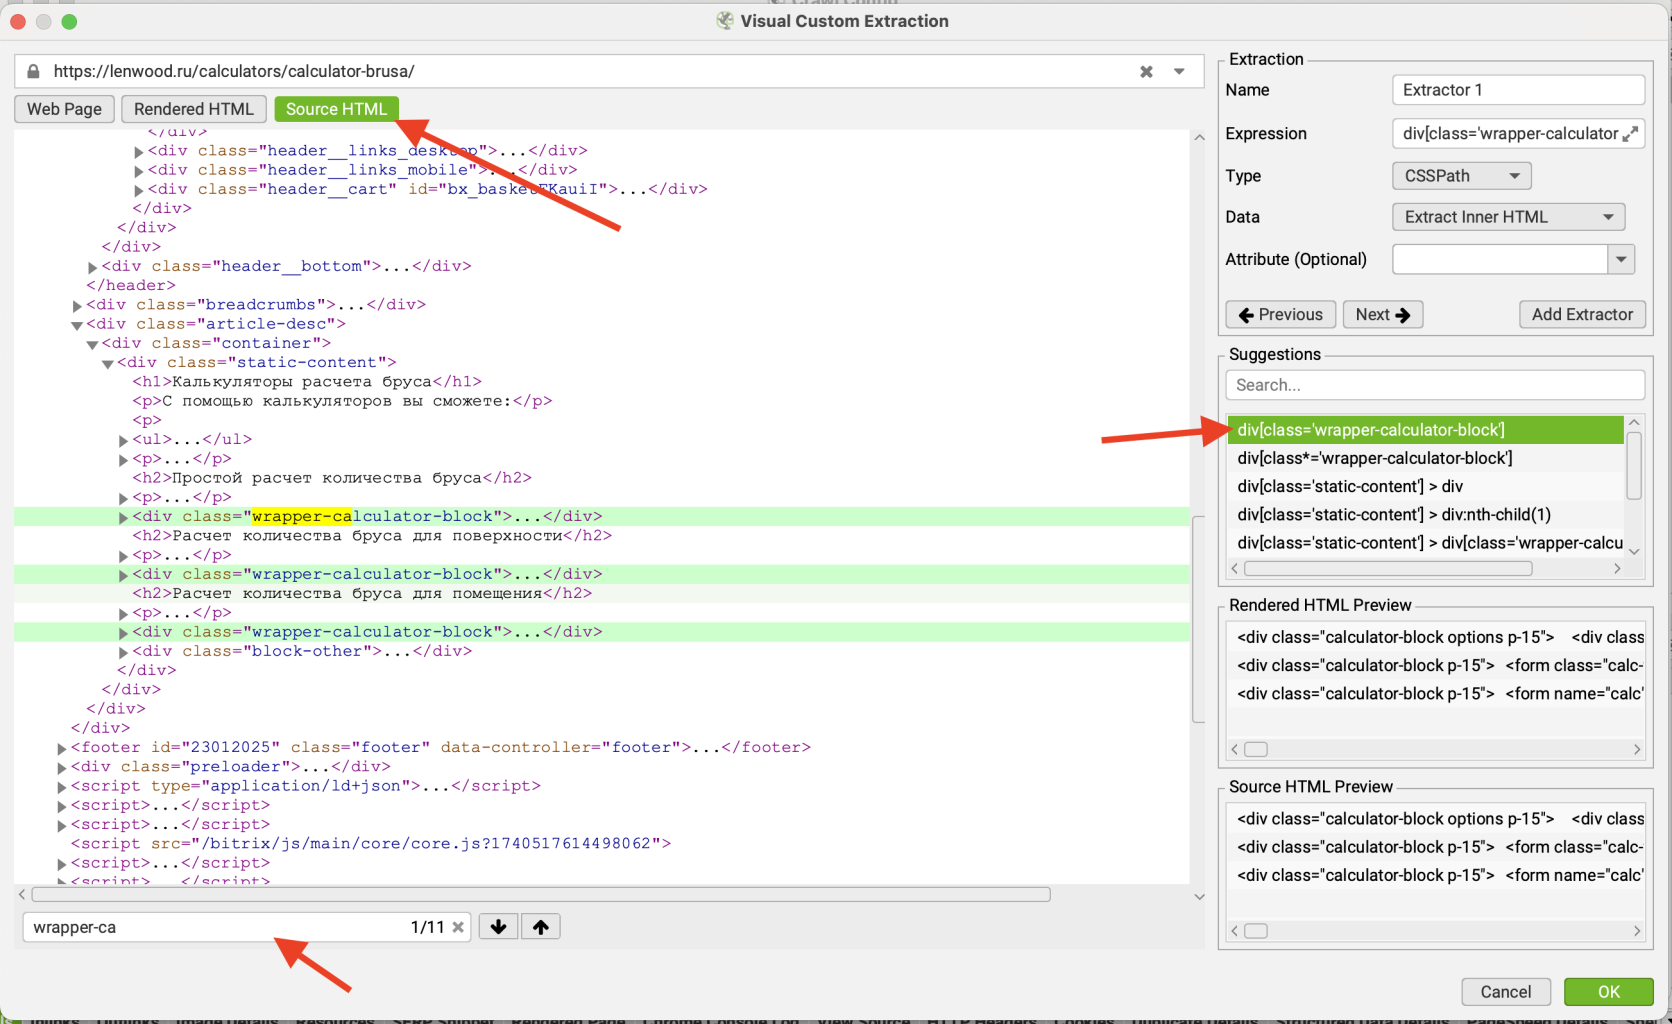Expand the footer element node

(62, 748)
